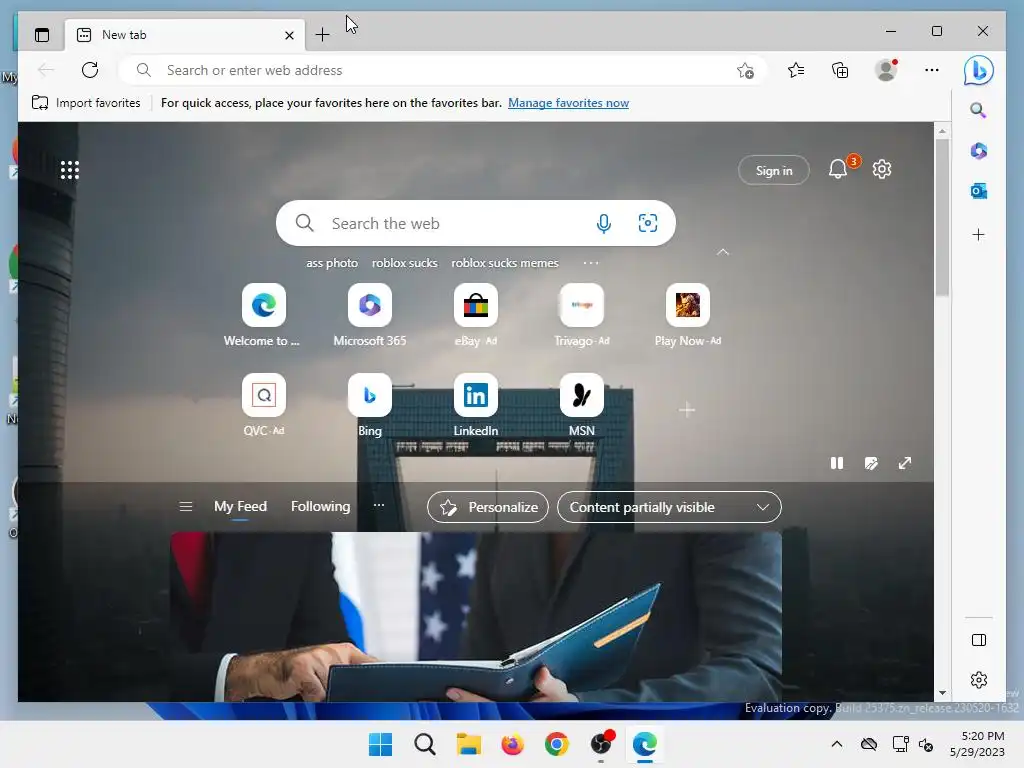This screenshot has height=768, width=1024.
Task: Open the LinkedIn quick link
Action: click(475, 406)
